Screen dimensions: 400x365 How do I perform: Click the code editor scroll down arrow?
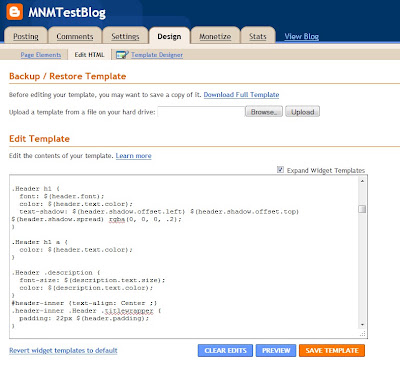tap(362, 325)
